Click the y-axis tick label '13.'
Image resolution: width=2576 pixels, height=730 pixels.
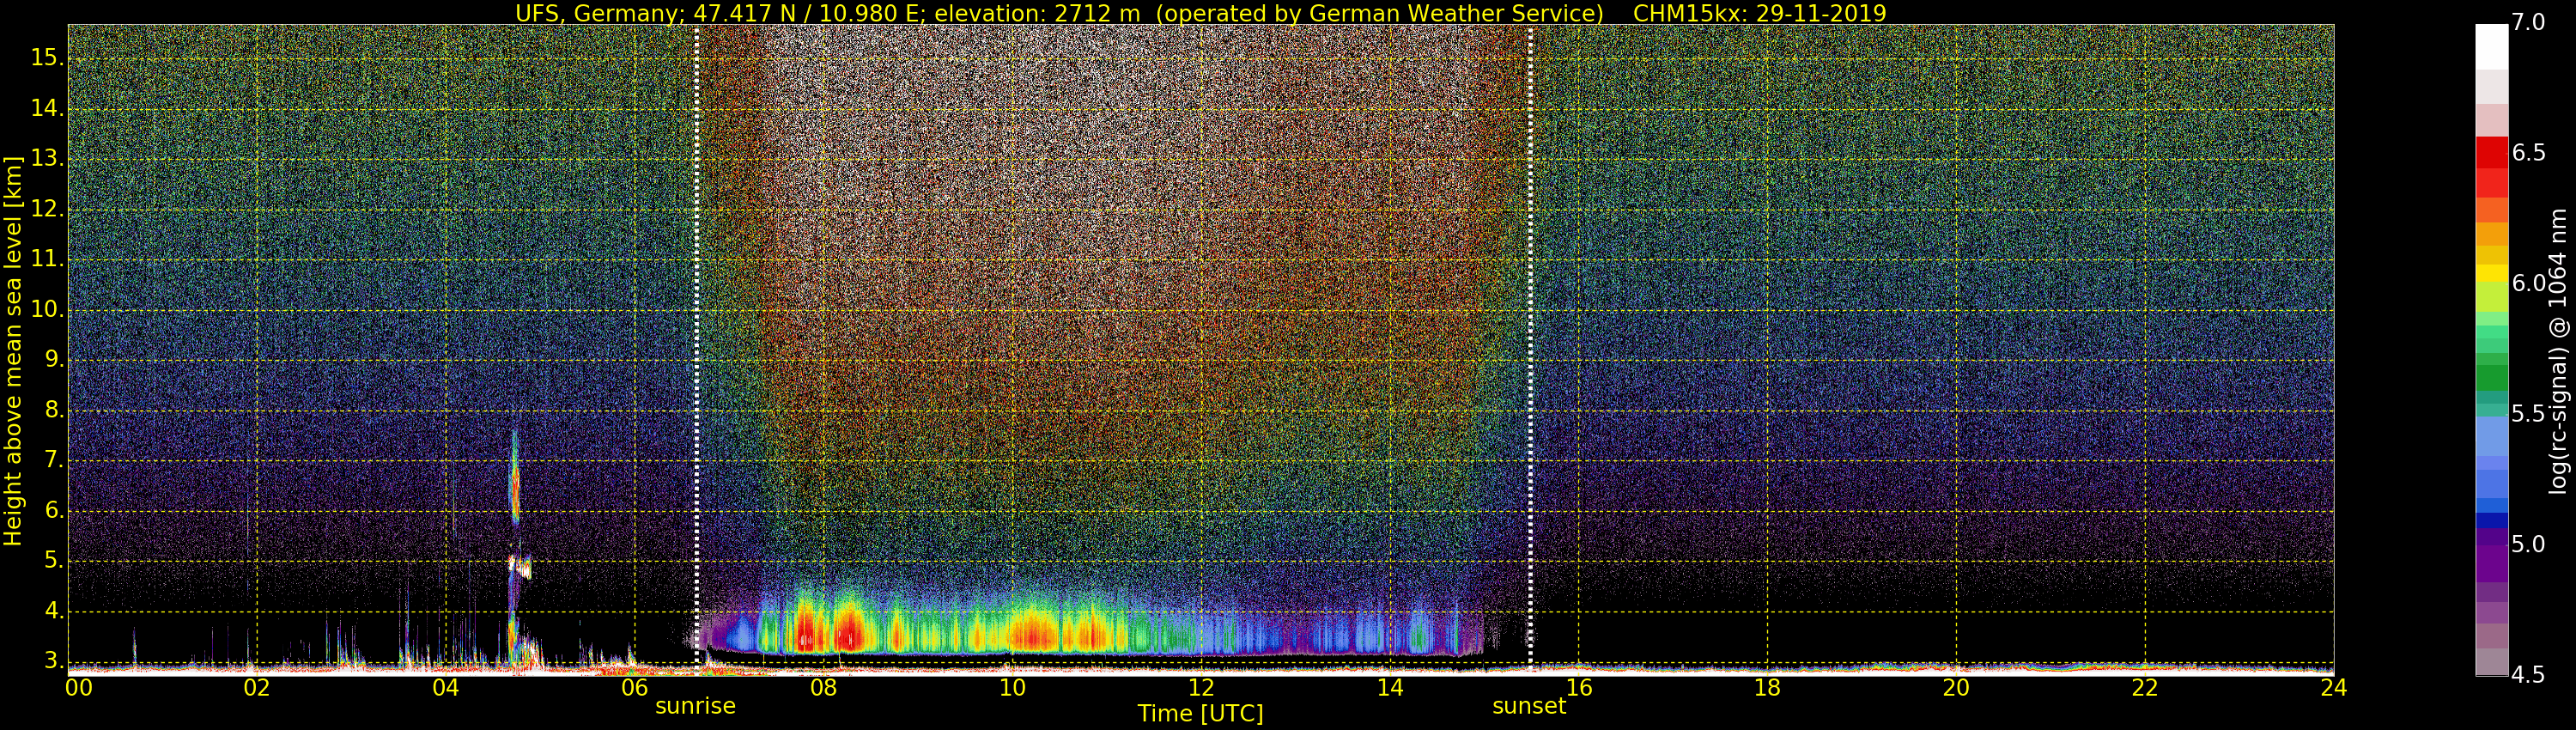(x=47, y=159)
